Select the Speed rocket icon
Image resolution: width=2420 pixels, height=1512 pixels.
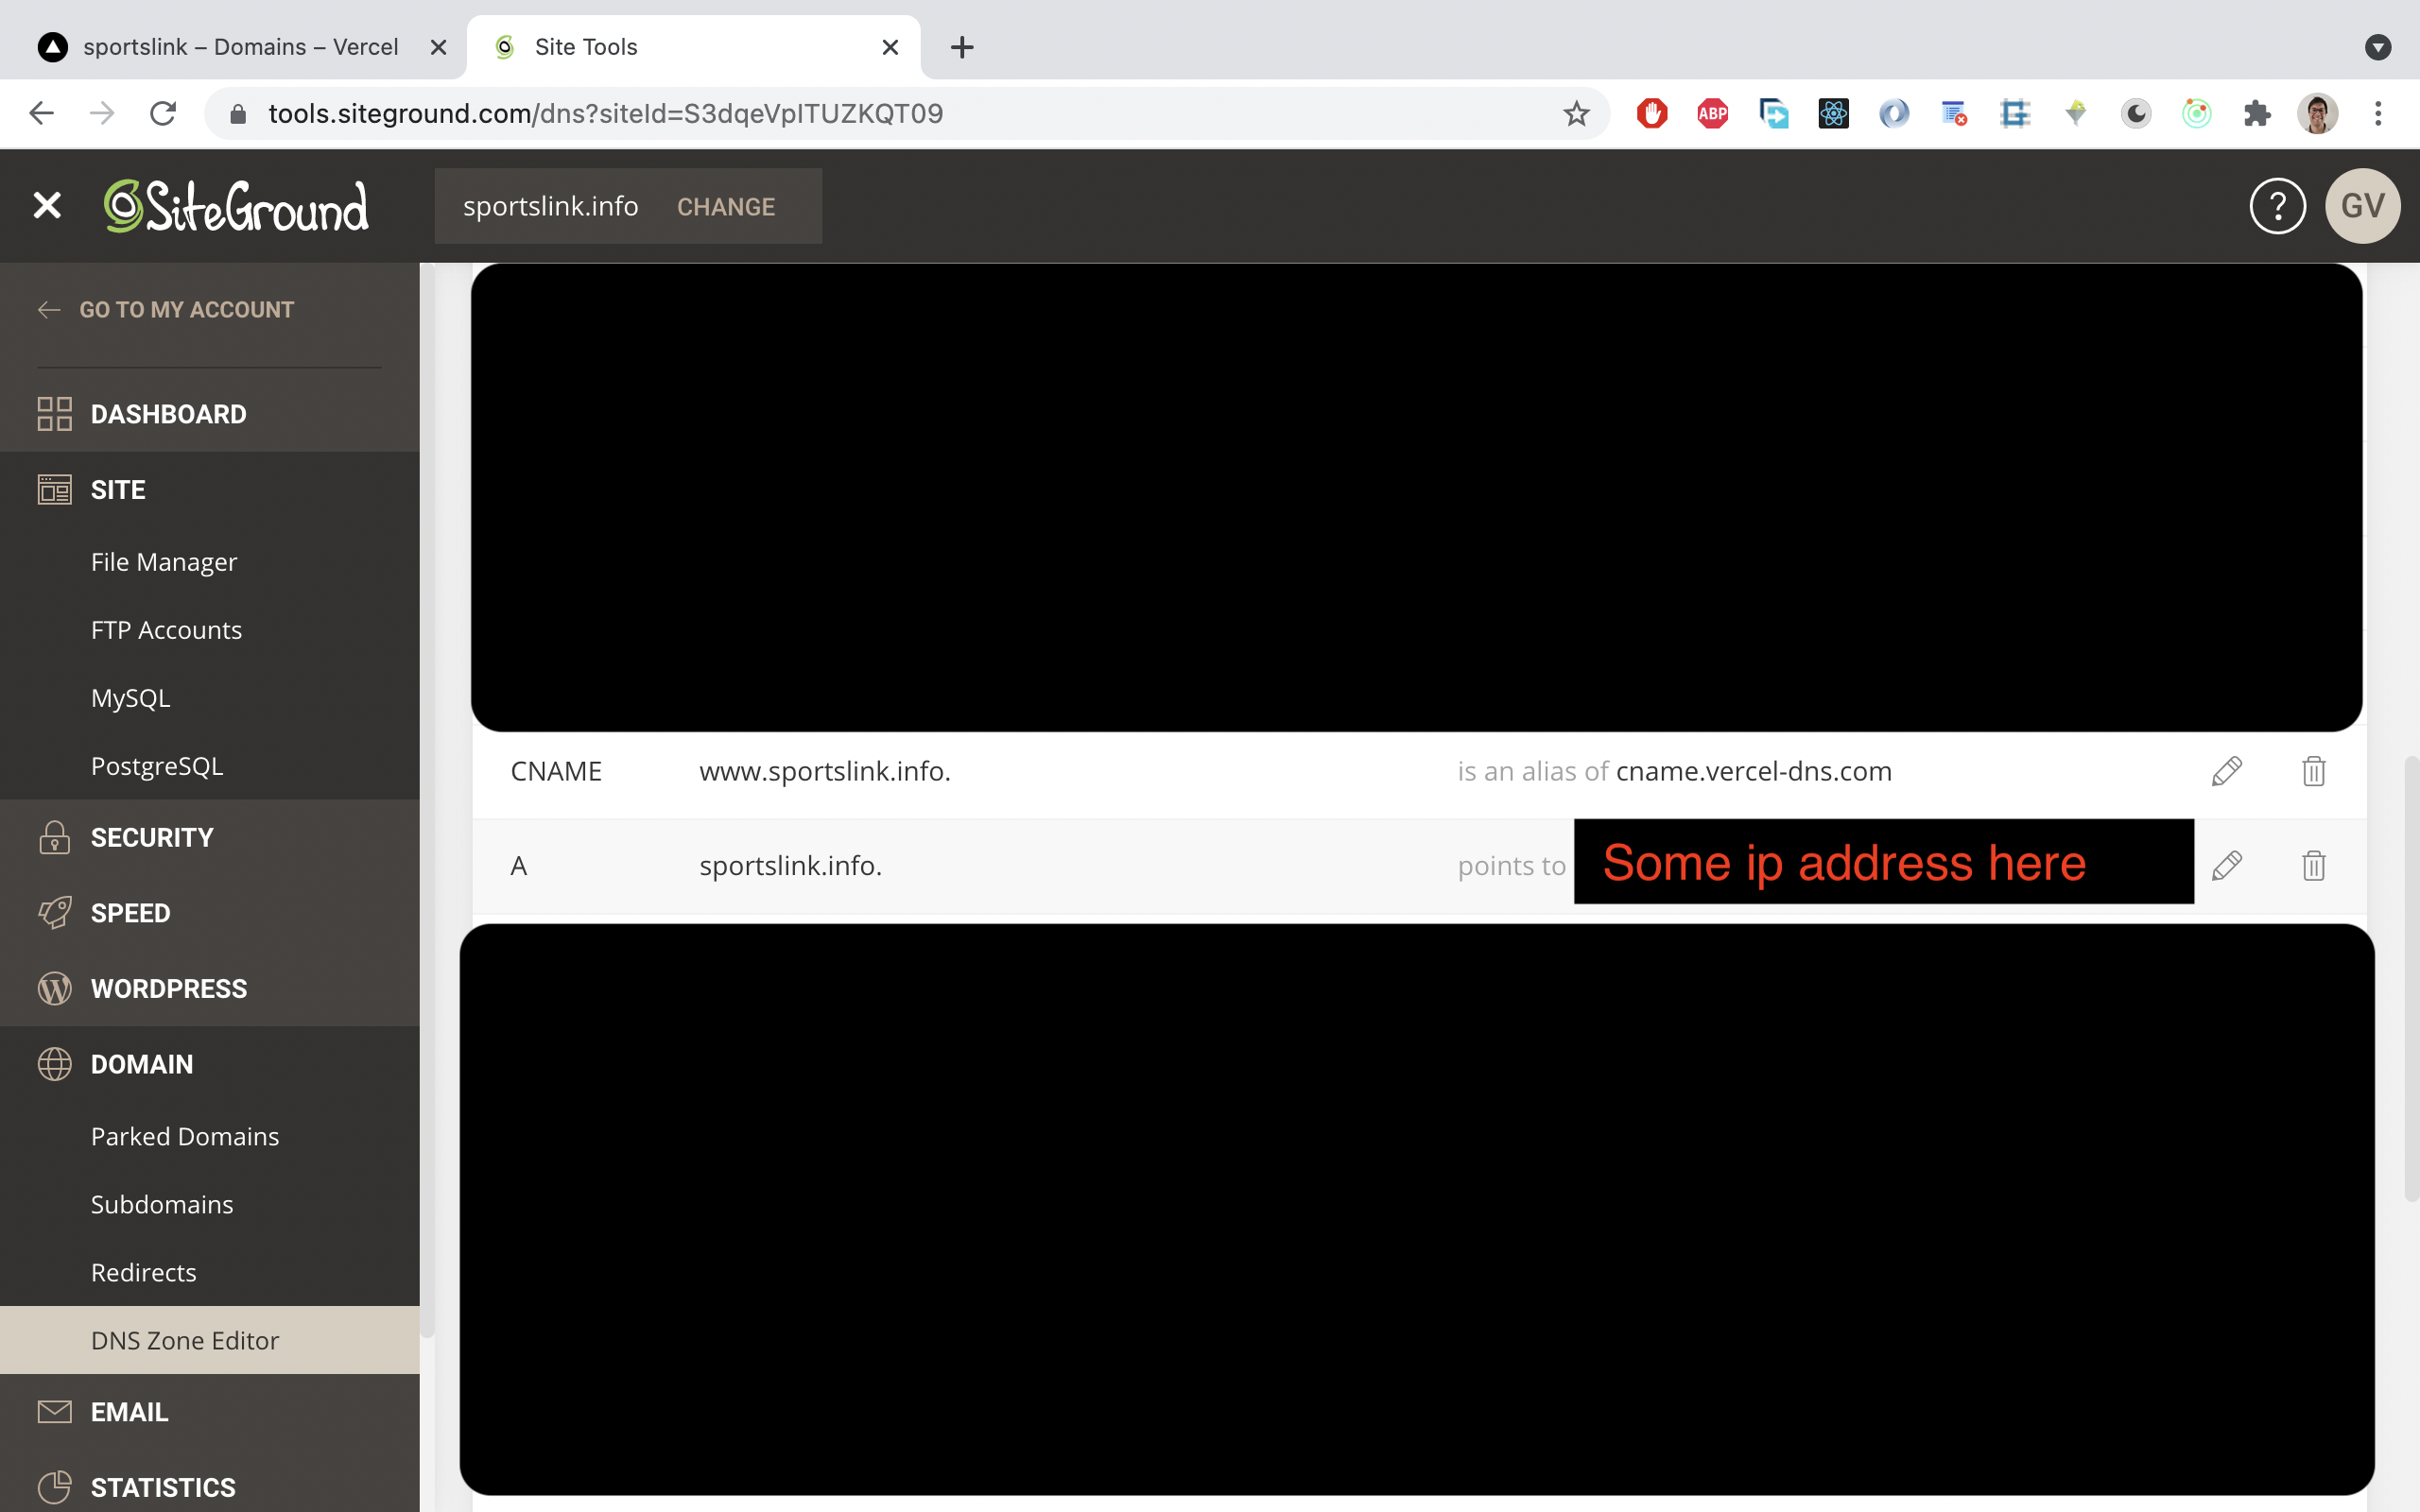54,912
